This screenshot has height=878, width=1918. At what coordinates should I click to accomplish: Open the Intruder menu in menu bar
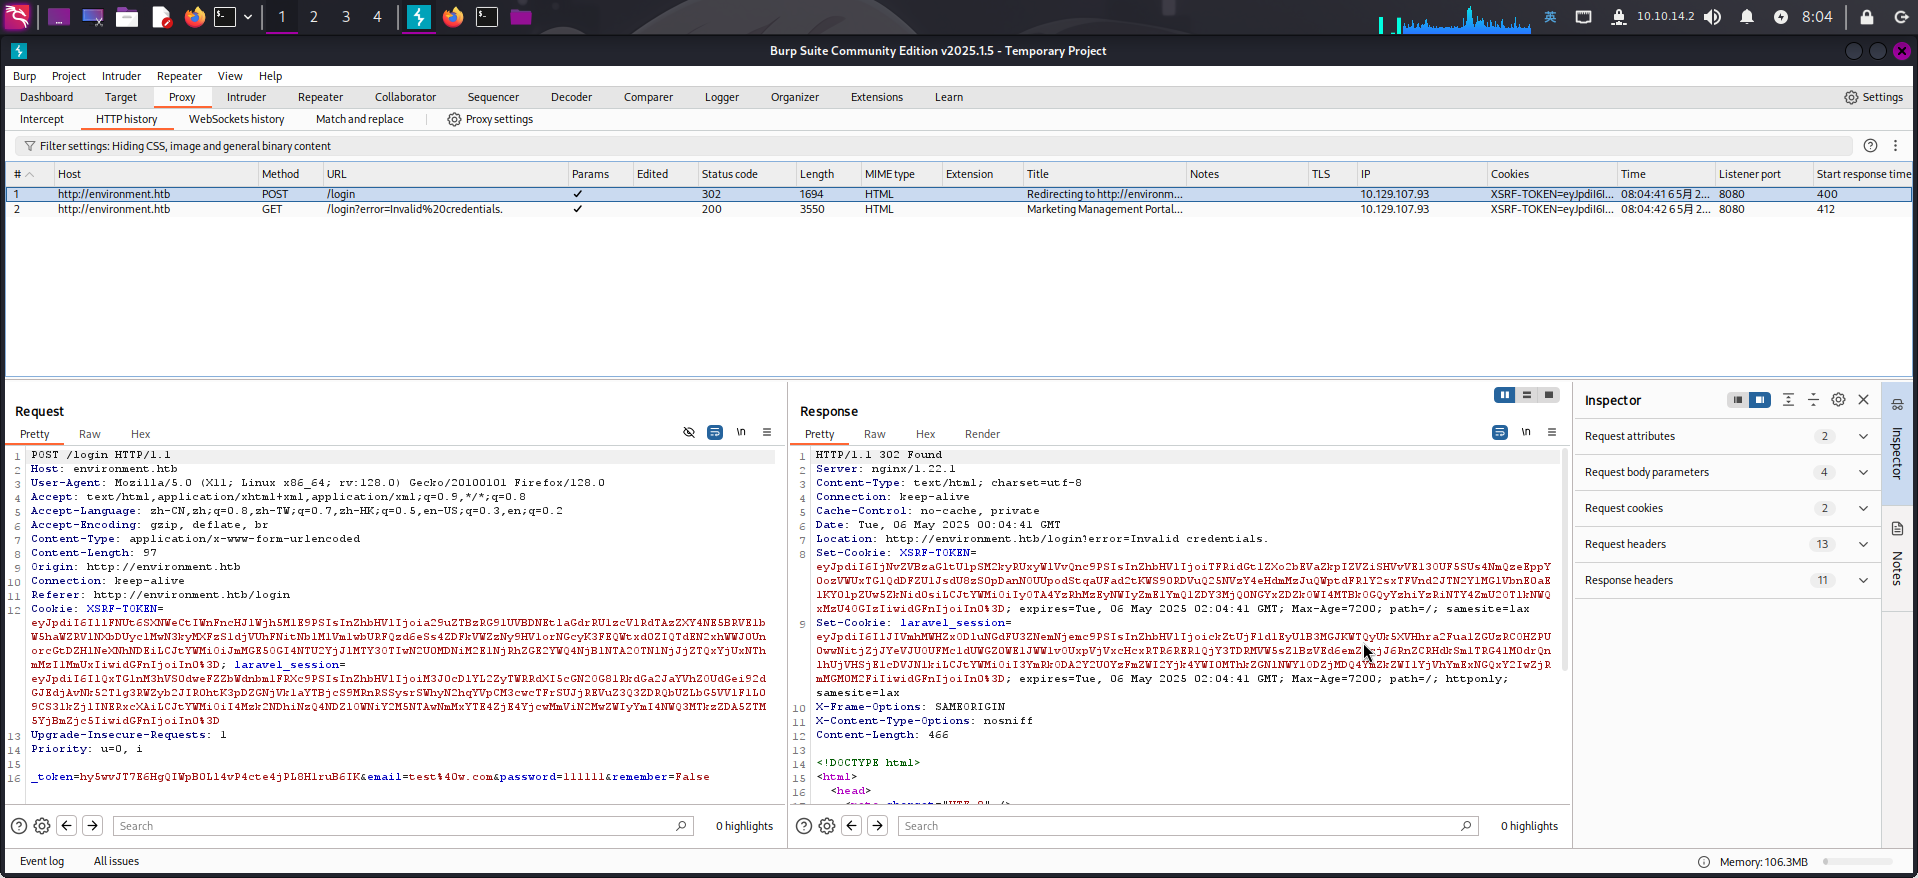coord(121,76)
